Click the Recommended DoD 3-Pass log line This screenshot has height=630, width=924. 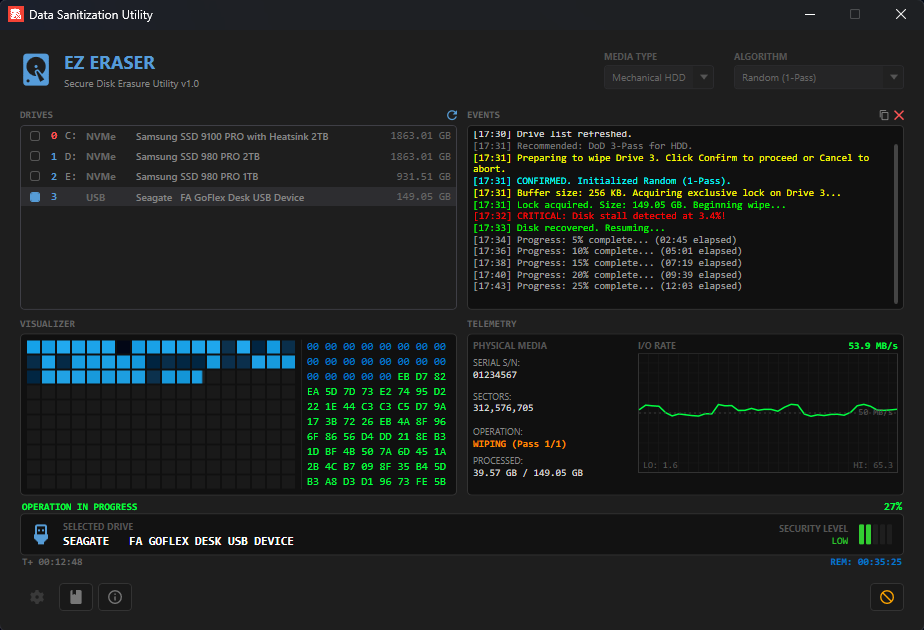[582, 146]
